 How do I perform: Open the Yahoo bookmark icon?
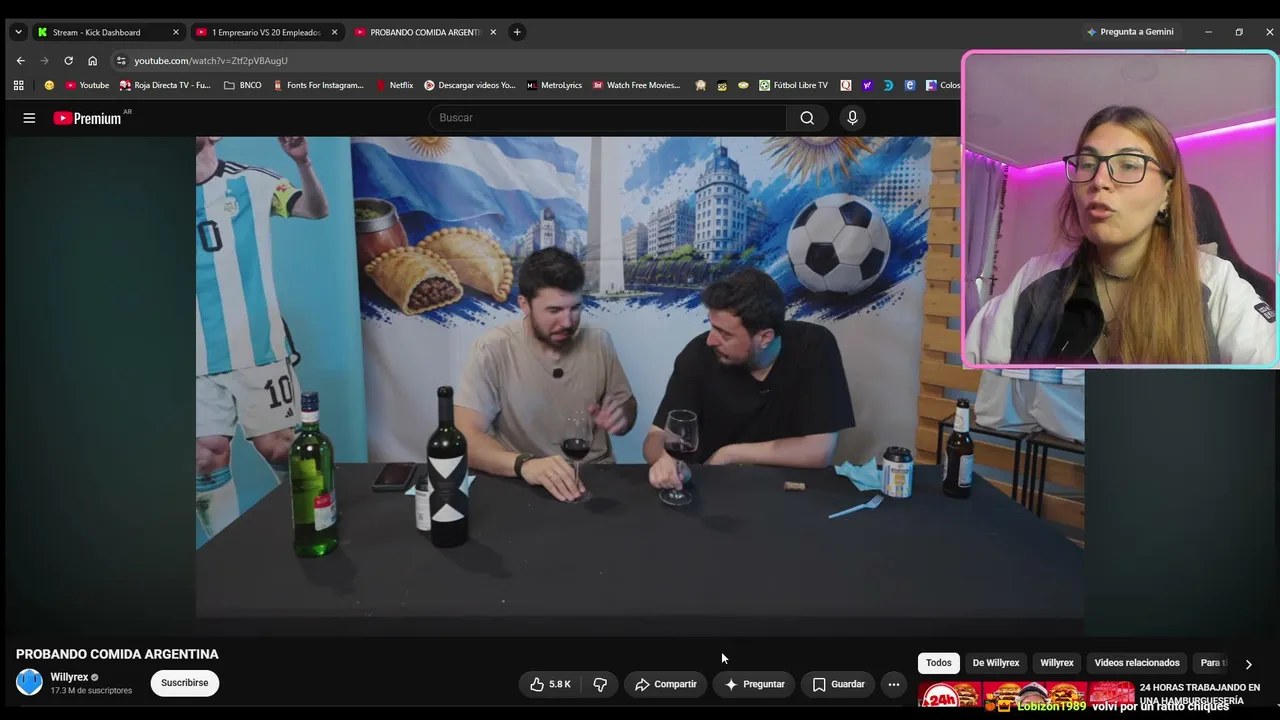coord(867,85)
